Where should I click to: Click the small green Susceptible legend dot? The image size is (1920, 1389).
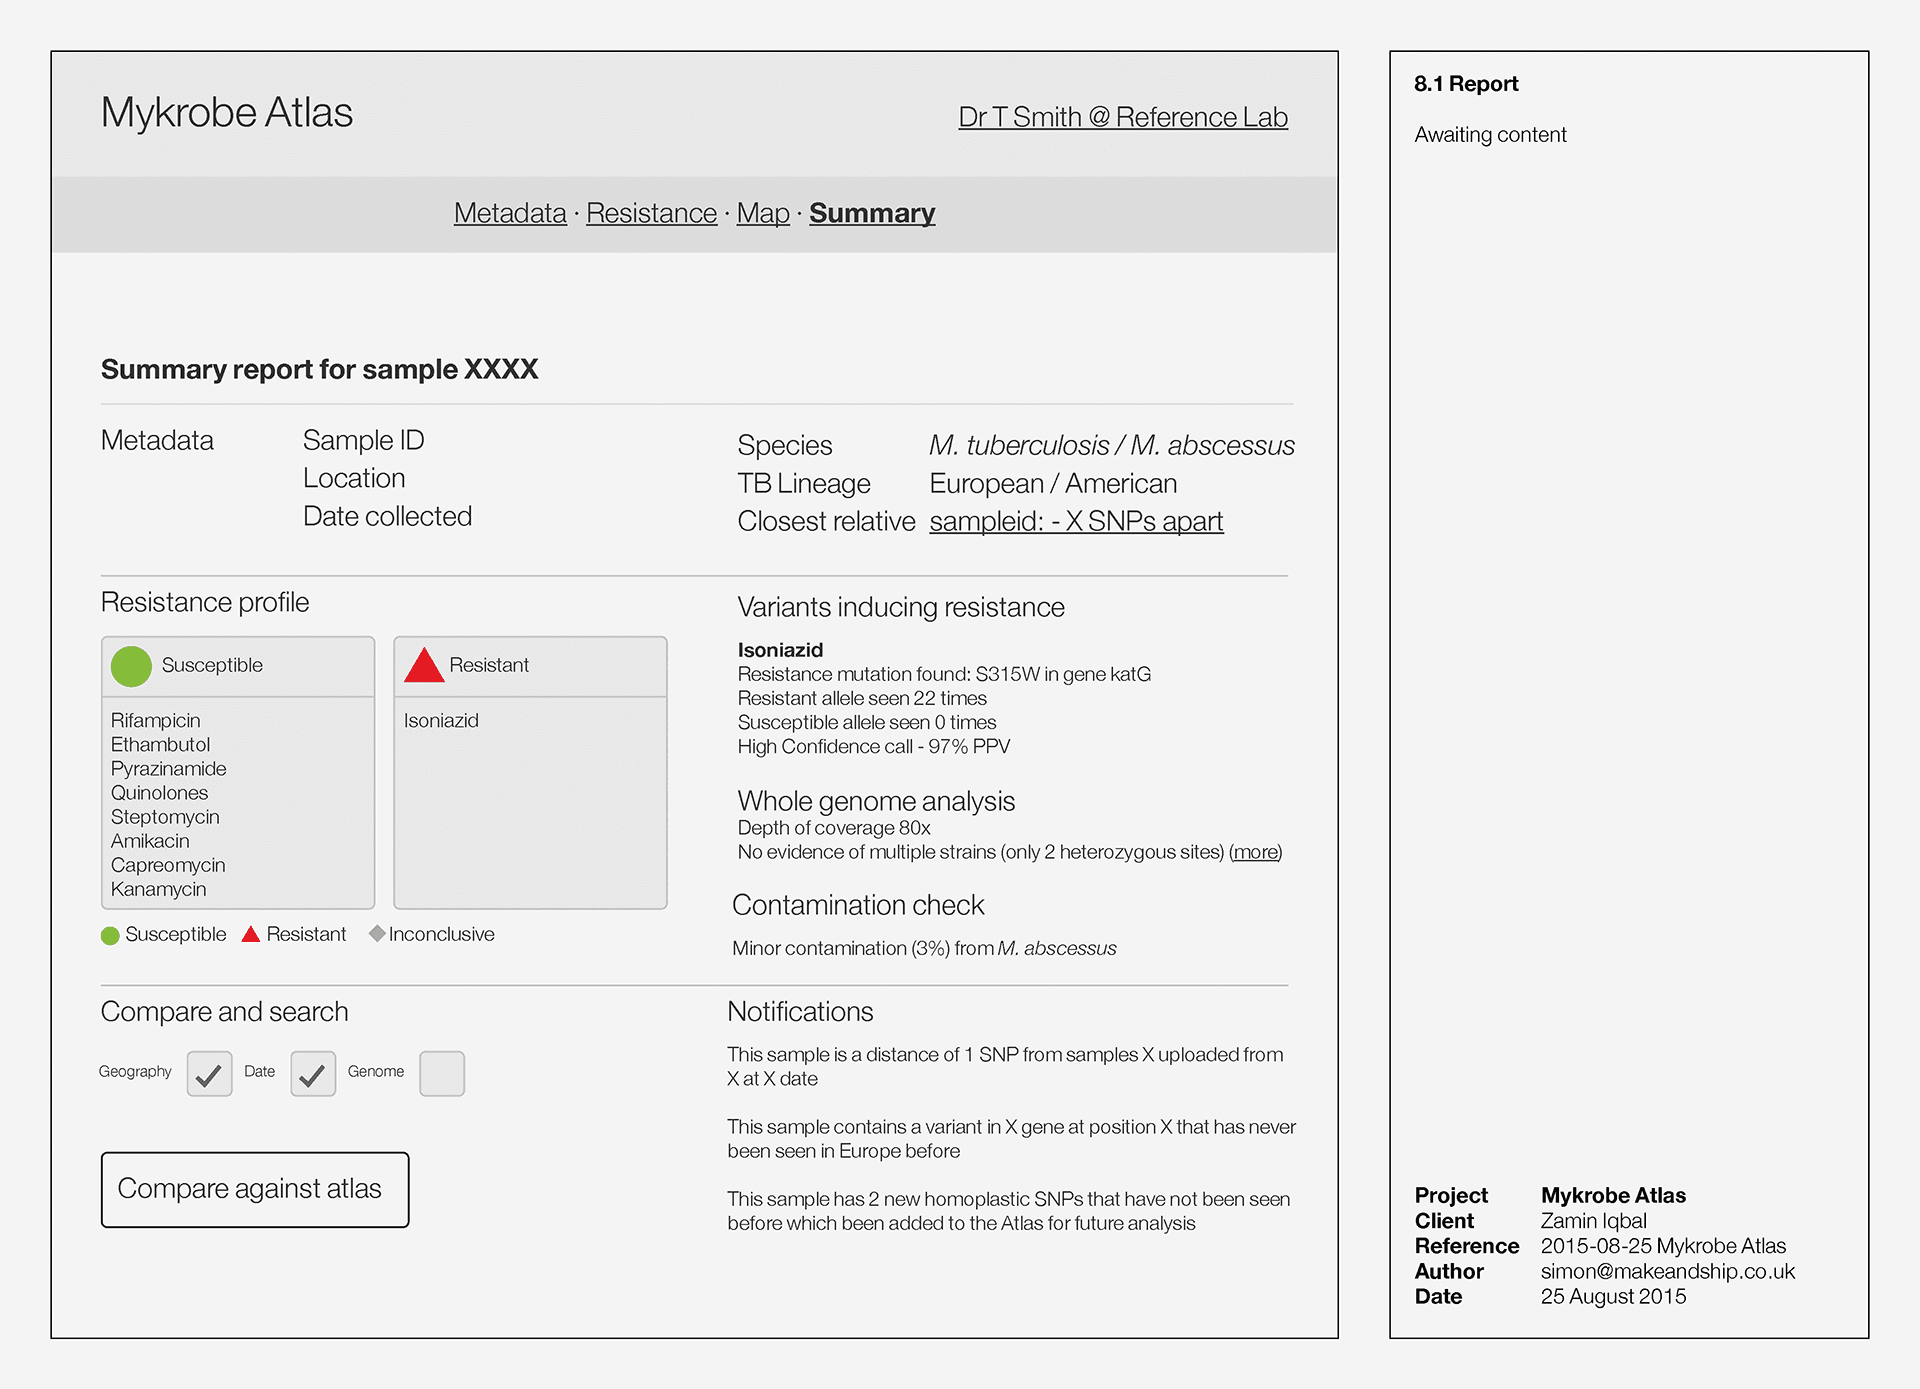(110, 935)
